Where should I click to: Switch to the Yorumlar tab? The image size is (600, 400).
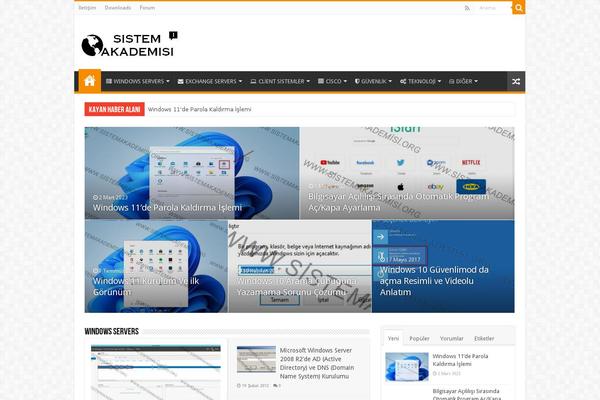tap(452, 338)
